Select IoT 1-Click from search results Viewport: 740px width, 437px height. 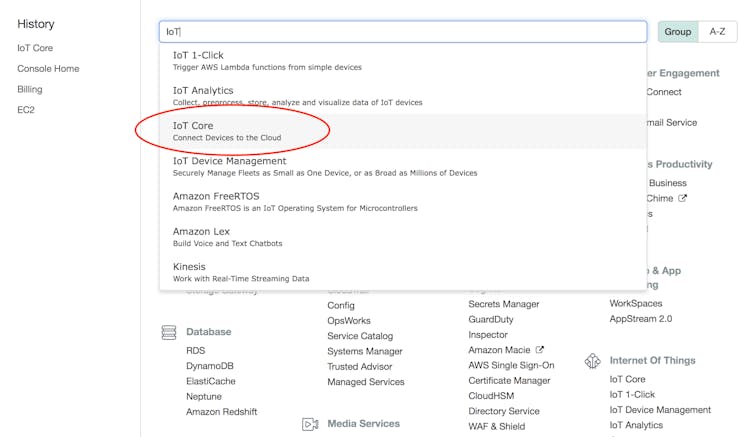coord(403,61)
